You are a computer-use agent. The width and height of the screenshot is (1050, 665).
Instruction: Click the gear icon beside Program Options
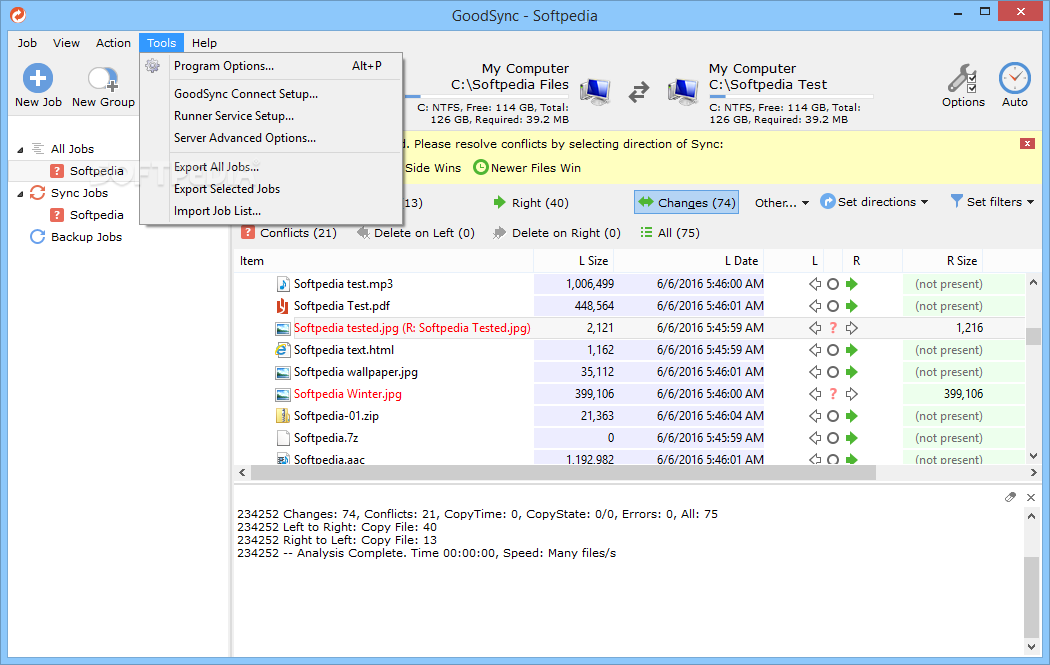pyautogui.click(x=153, y=66)
